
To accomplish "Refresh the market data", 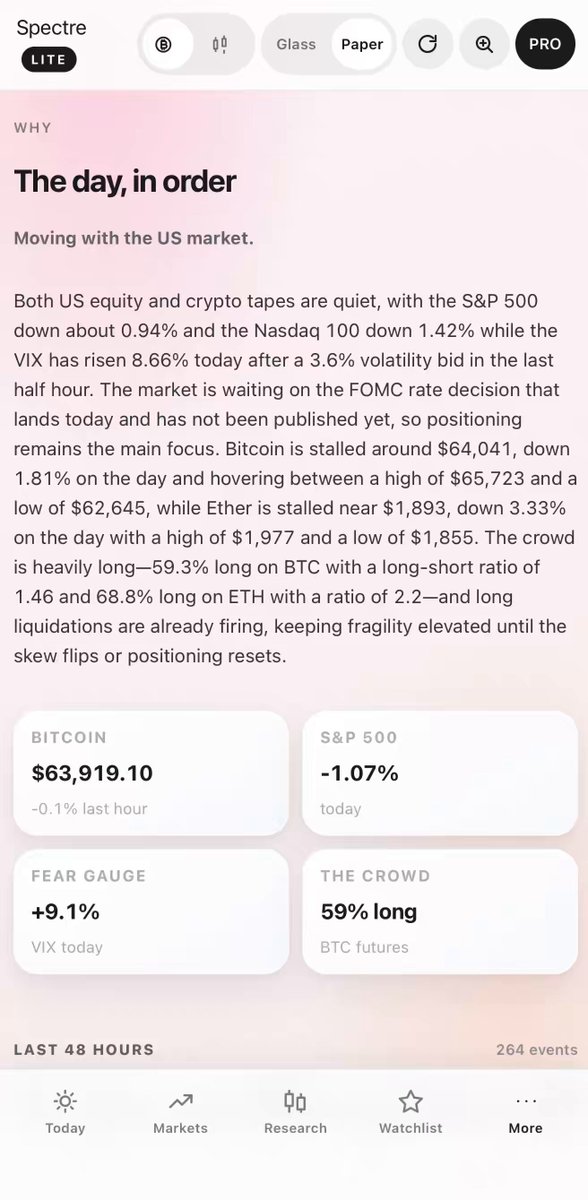I will coord(427,44).
